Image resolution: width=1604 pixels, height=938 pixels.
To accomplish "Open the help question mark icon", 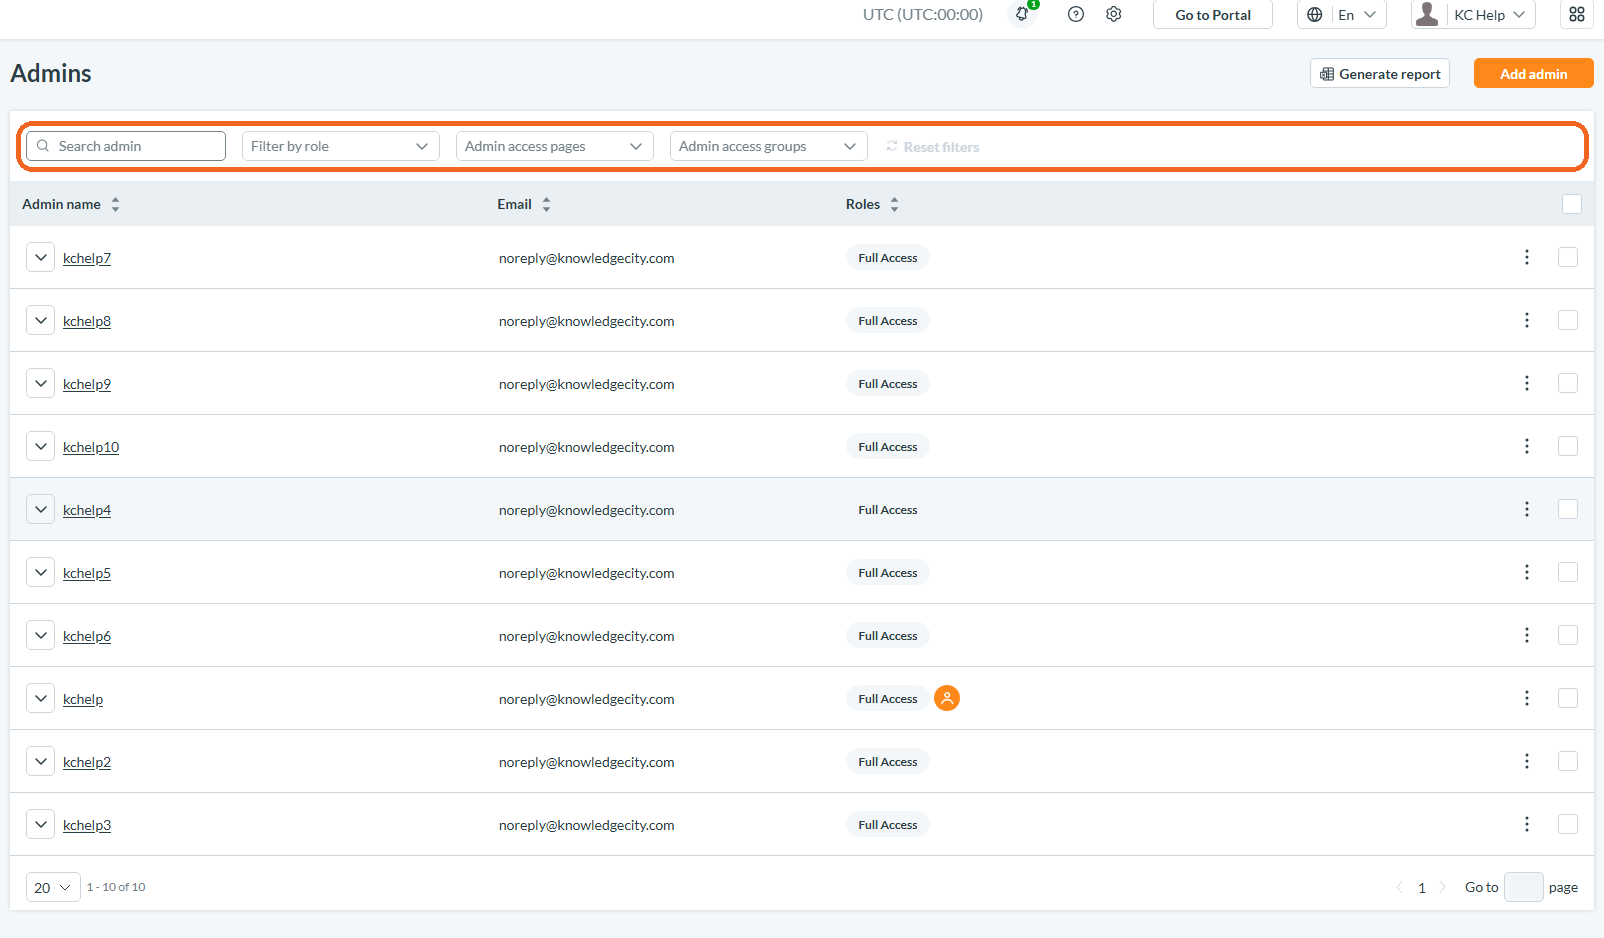I will (x=1076, y=14).
